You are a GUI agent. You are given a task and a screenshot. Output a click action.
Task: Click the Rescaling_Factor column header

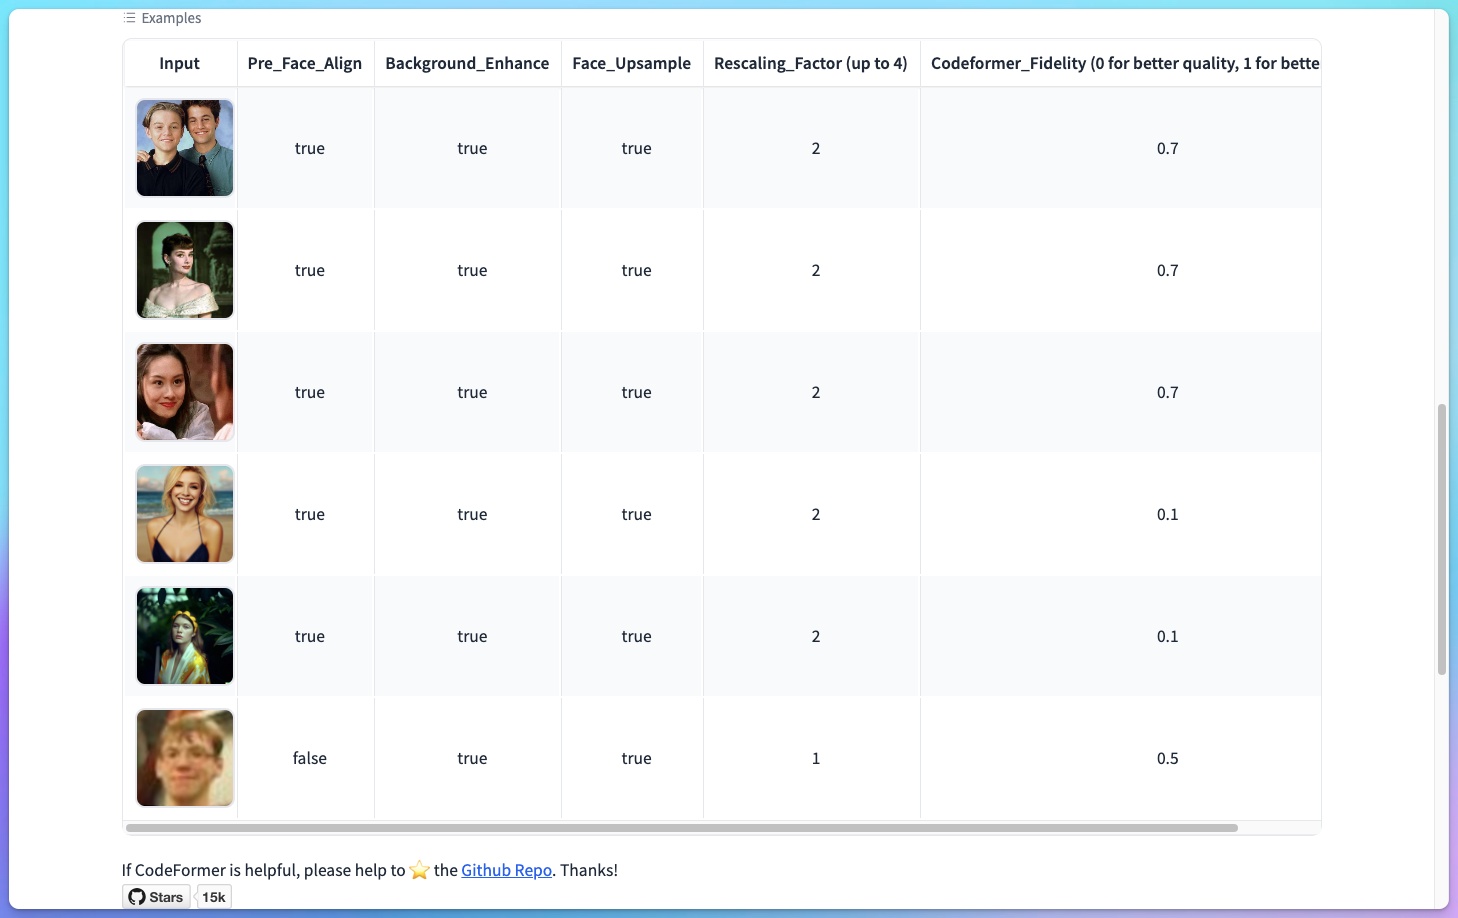(x=810, y=63)
